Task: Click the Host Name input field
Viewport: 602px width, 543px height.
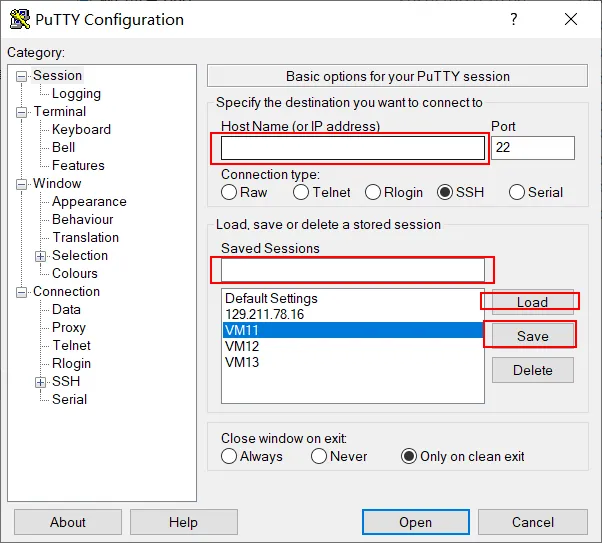Action: (352, 148)
